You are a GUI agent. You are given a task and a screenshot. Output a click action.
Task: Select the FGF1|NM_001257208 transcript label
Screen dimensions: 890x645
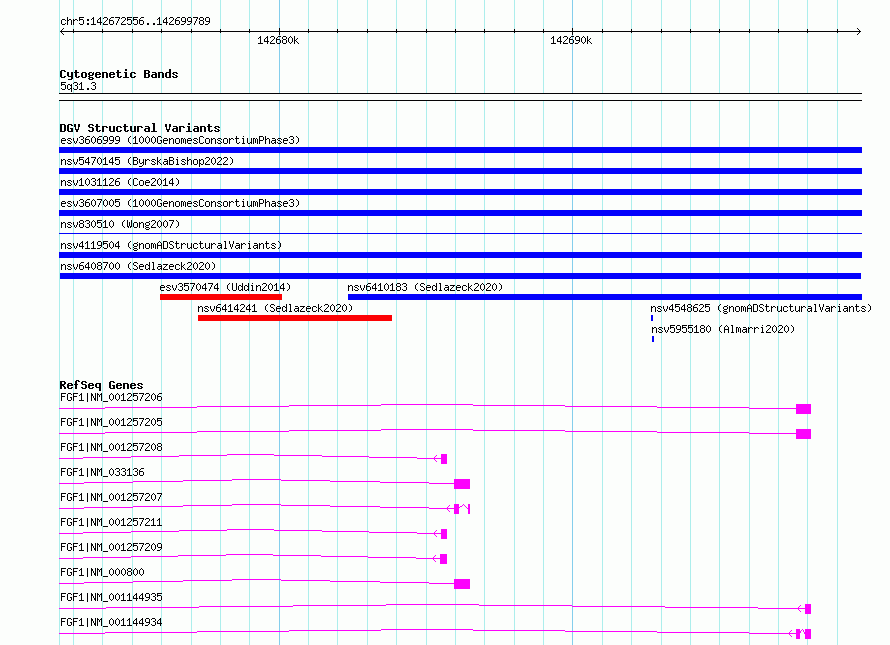click(x=111, y=447)
